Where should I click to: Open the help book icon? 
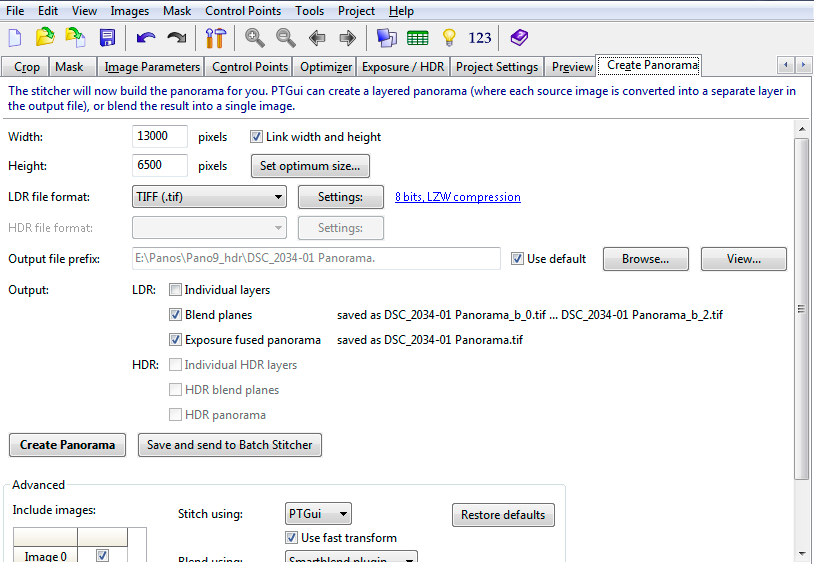tap(519, 38)
